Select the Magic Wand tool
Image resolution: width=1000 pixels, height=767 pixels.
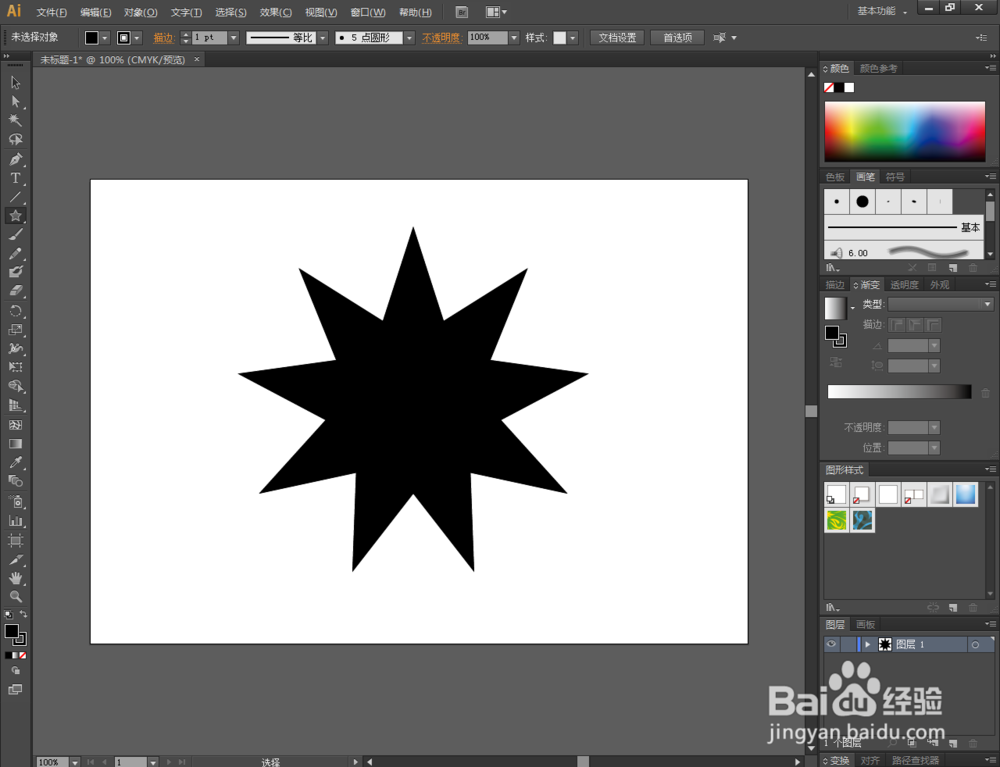point(15,121)
